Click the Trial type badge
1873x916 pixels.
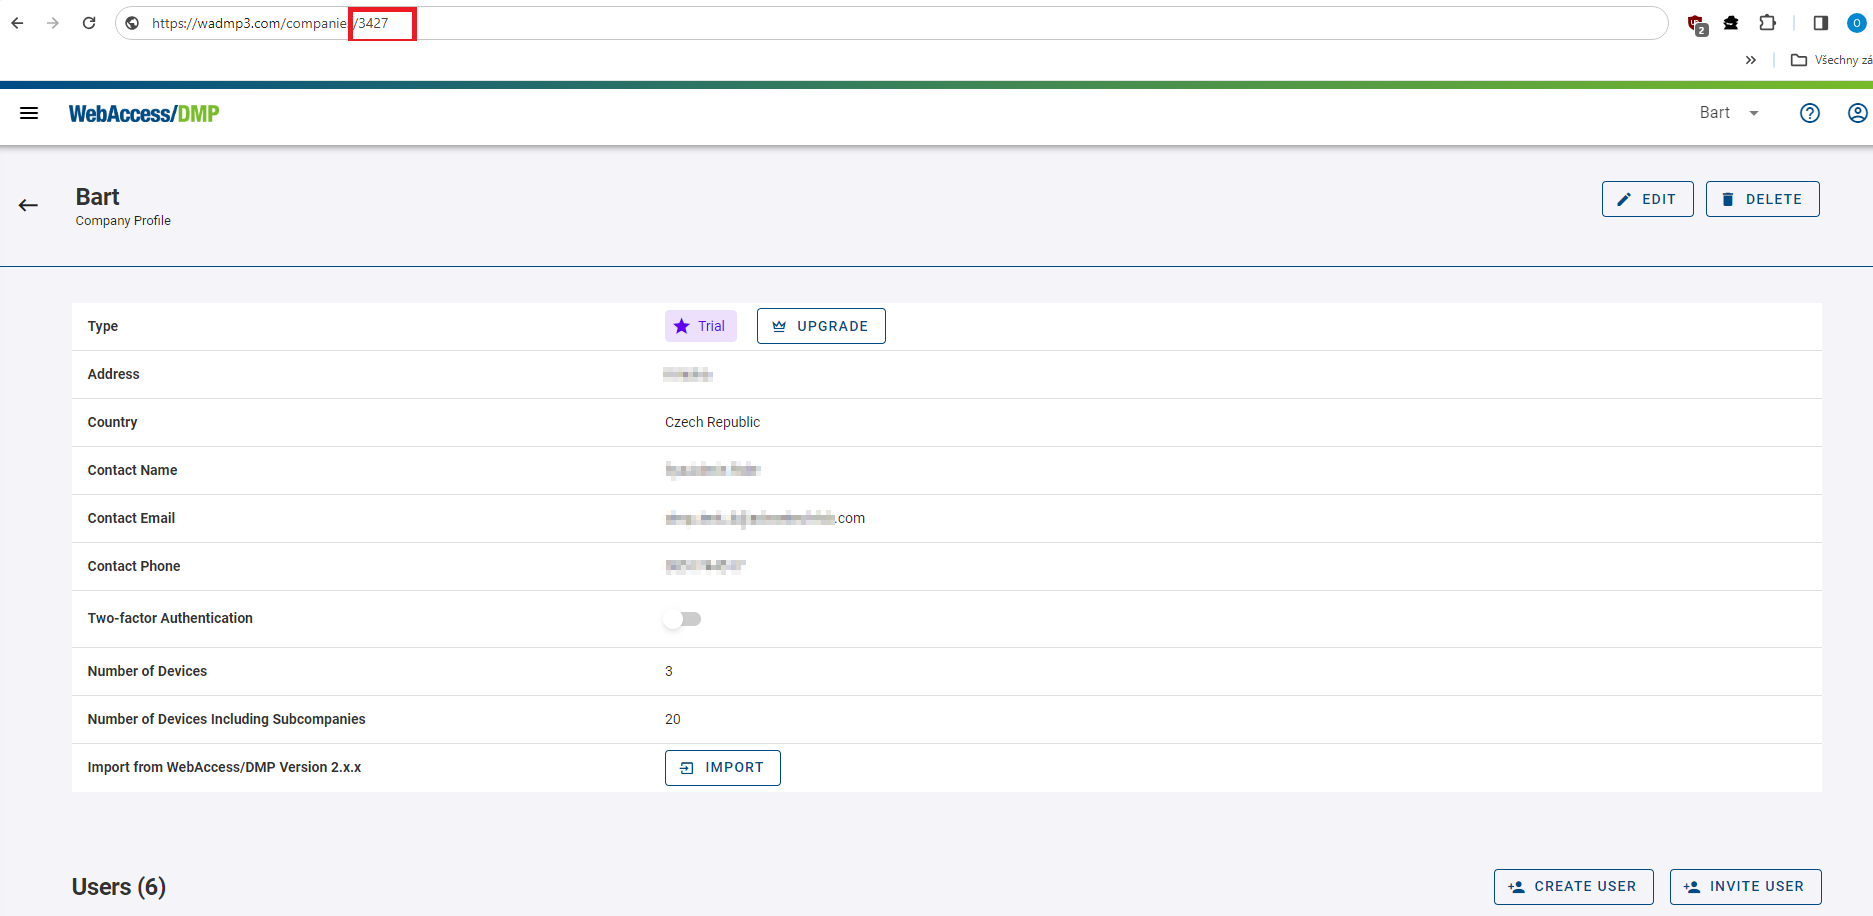pos(700,326)
